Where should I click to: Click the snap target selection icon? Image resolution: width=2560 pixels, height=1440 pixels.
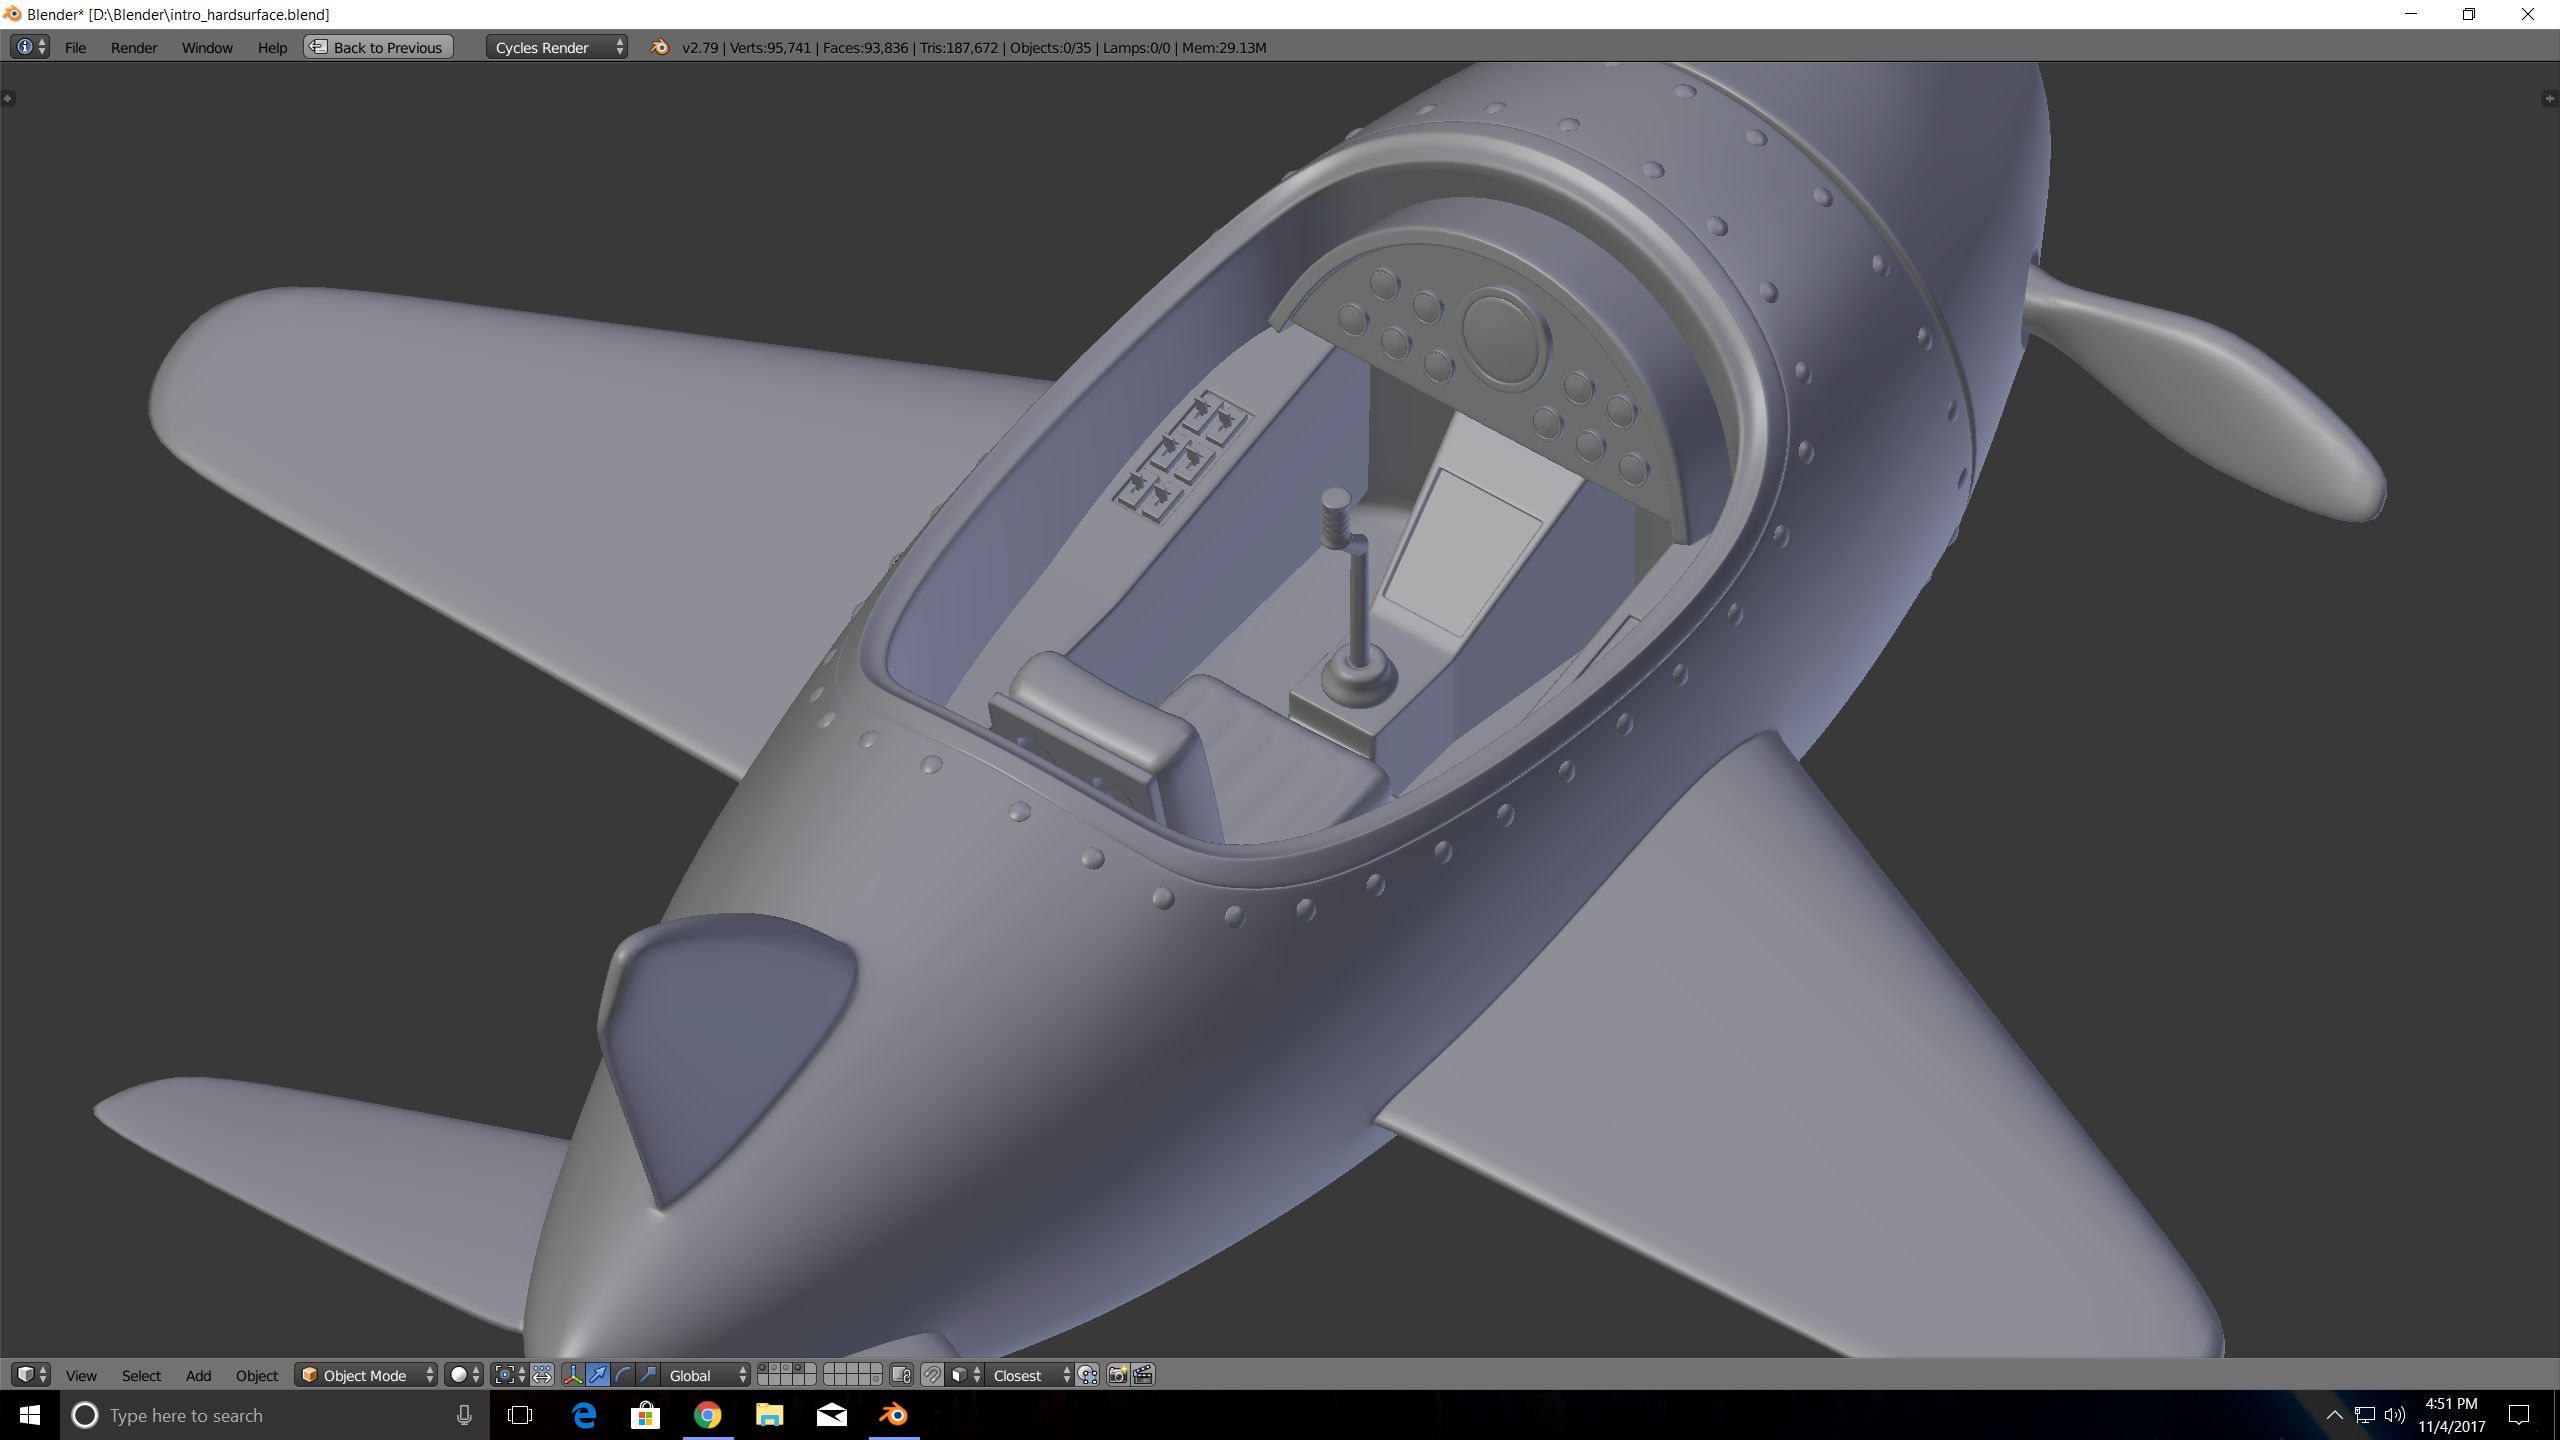click(1088, 1375)
